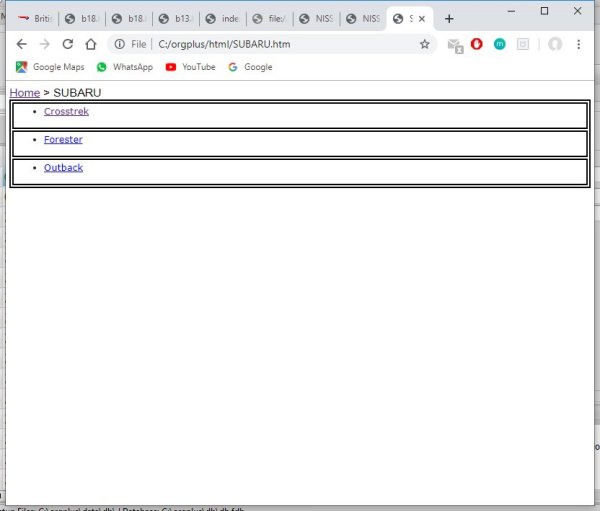This screenshot has width=600, height=511.
Task: Maximize the browser window
Action: (x=544, y=11)
